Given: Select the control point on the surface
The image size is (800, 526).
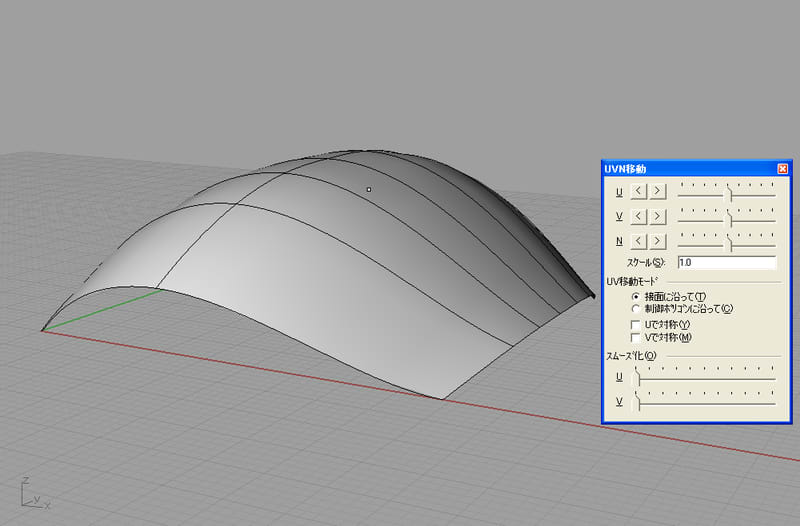Looking at the screenshot, I should [369, 189].
